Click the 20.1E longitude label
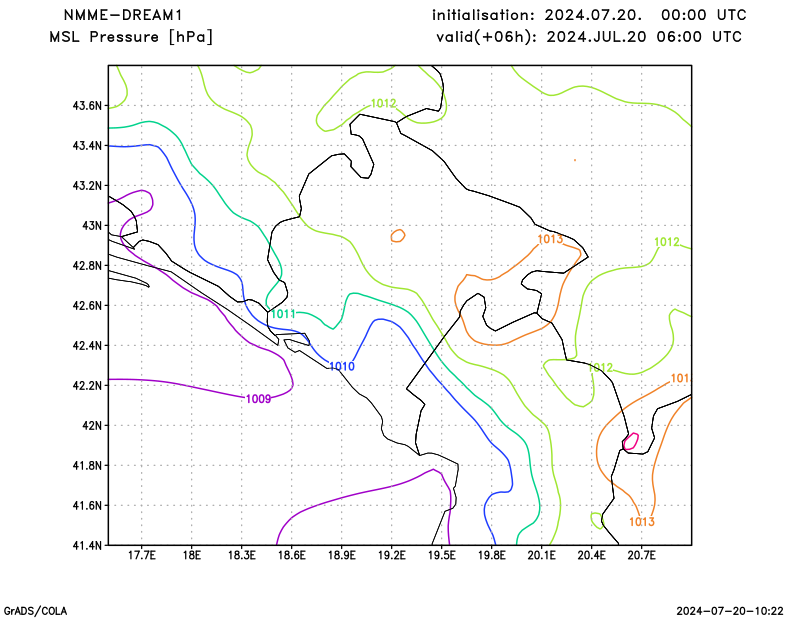 (x=541, y=555)
